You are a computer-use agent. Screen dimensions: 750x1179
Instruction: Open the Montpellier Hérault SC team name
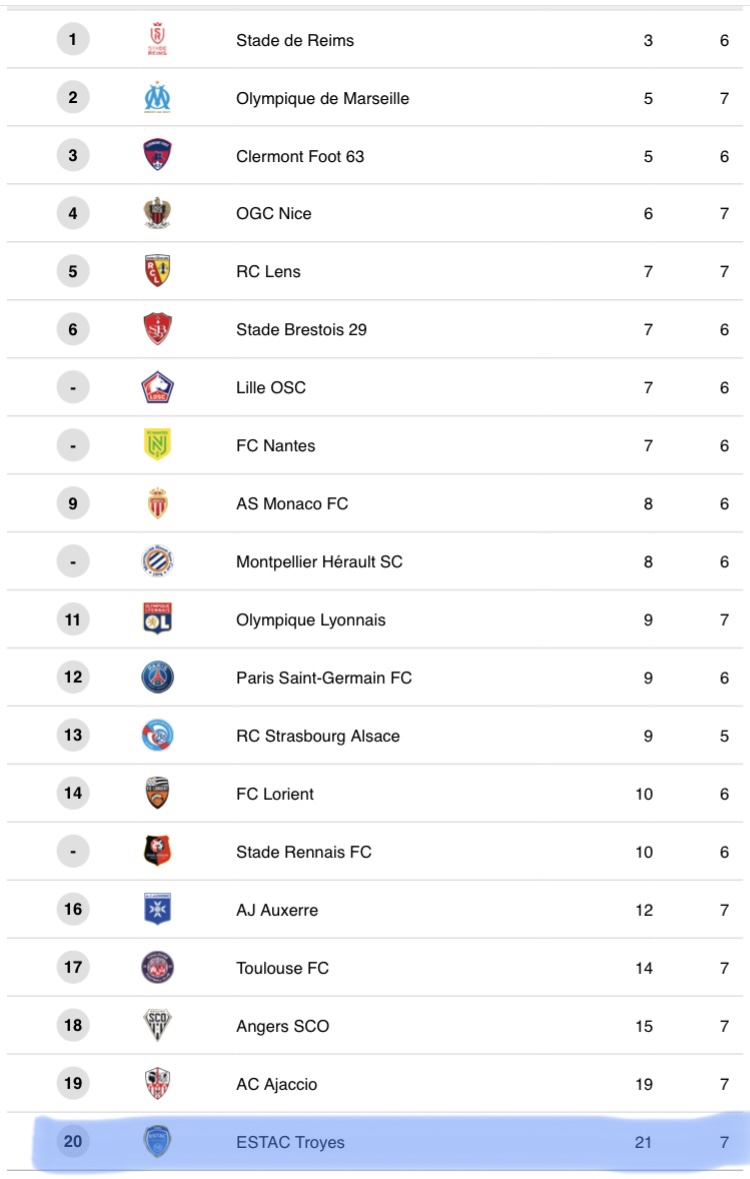pyautogui.click(x=319, y=562)
